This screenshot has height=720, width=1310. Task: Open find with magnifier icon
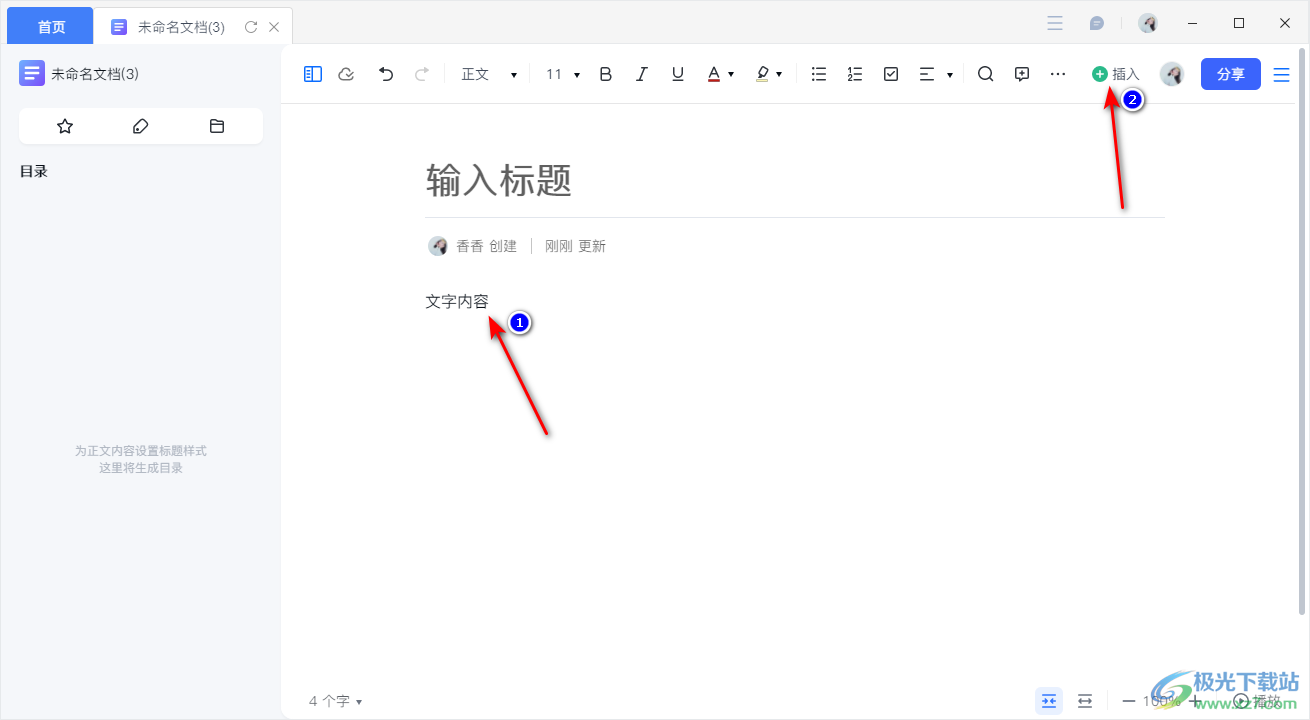(986, 74)
